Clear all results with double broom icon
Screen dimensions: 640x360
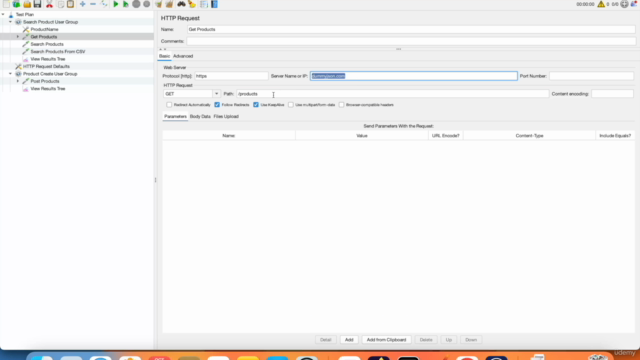point(169,4)
